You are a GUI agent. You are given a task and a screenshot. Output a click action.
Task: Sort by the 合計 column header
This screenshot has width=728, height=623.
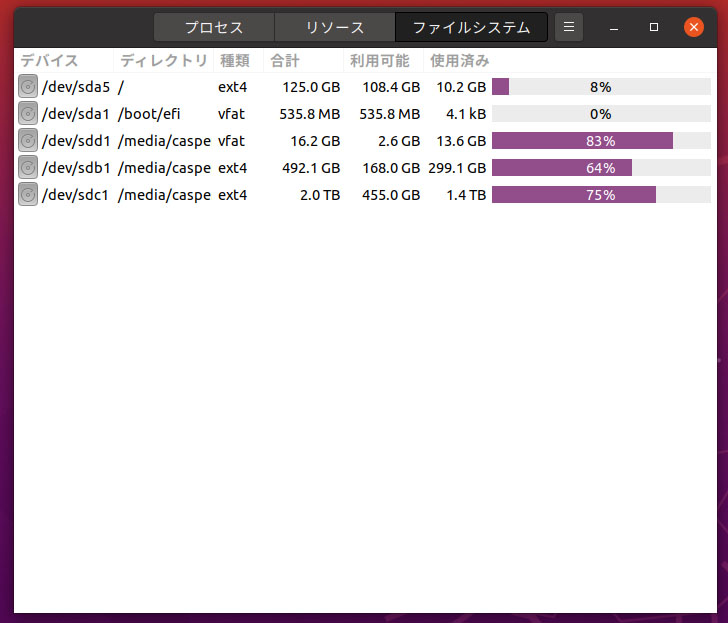coord(304,61)
